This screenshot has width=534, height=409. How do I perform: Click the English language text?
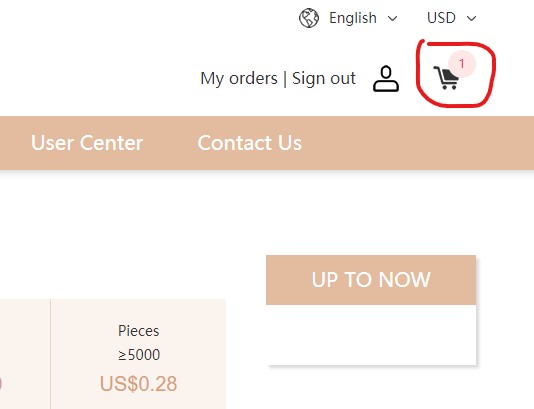point(353,18)
